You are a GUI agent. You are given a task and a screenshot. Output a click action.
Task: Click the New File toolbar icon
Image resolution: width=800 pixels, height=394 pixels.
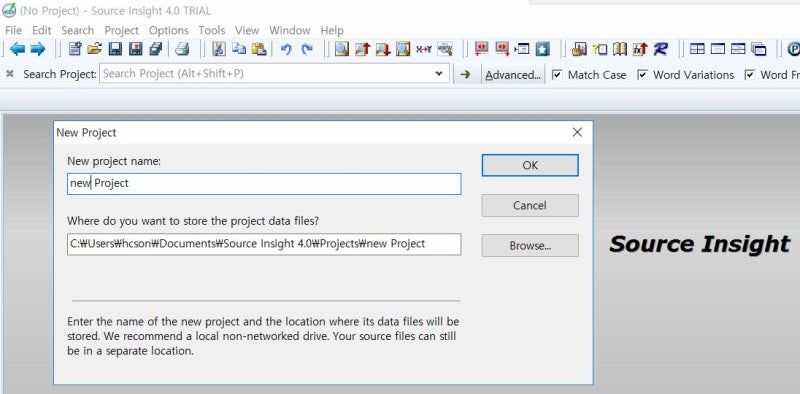(74, 49)
